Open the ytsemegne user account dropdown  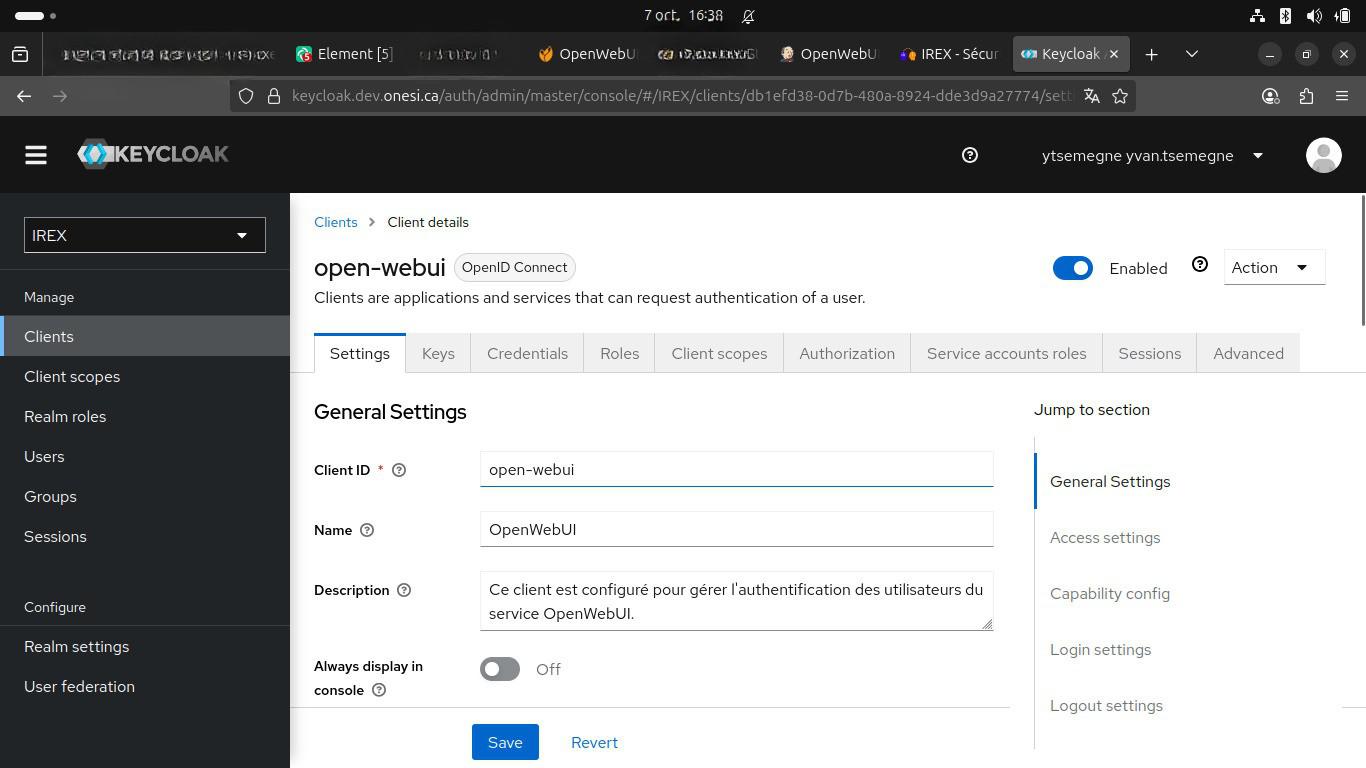coord(1151,156)
